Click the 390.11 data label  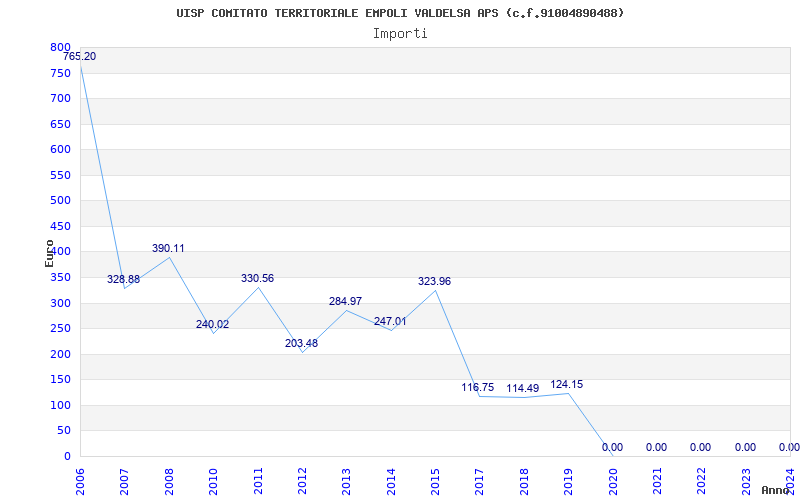coord(168,248)
